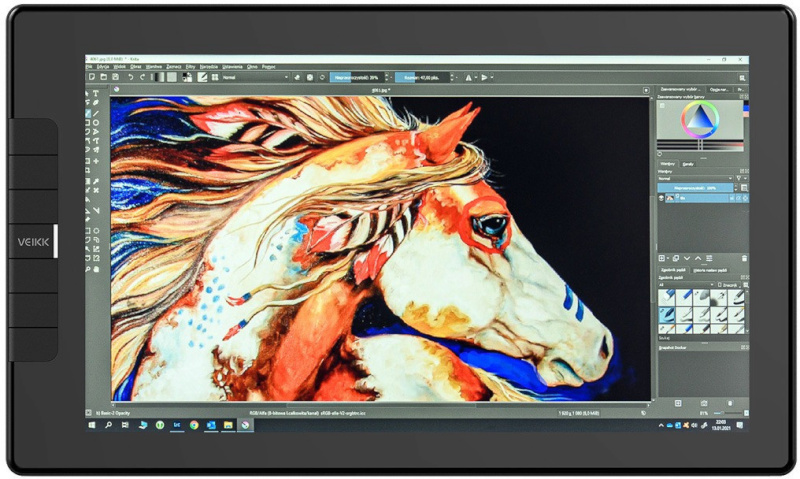This screenshot has width=800, height=479.
Task: Delete the selected layer (trash icon)
Action: point(744,258)
